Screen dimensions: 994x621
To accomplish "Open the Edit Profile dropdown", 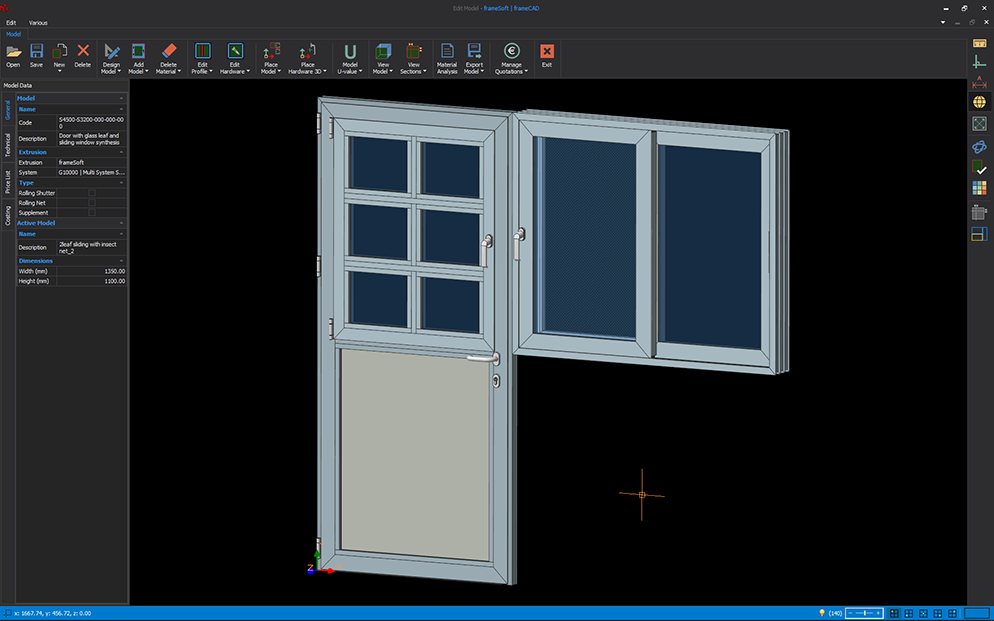I will tap(203, 59).
